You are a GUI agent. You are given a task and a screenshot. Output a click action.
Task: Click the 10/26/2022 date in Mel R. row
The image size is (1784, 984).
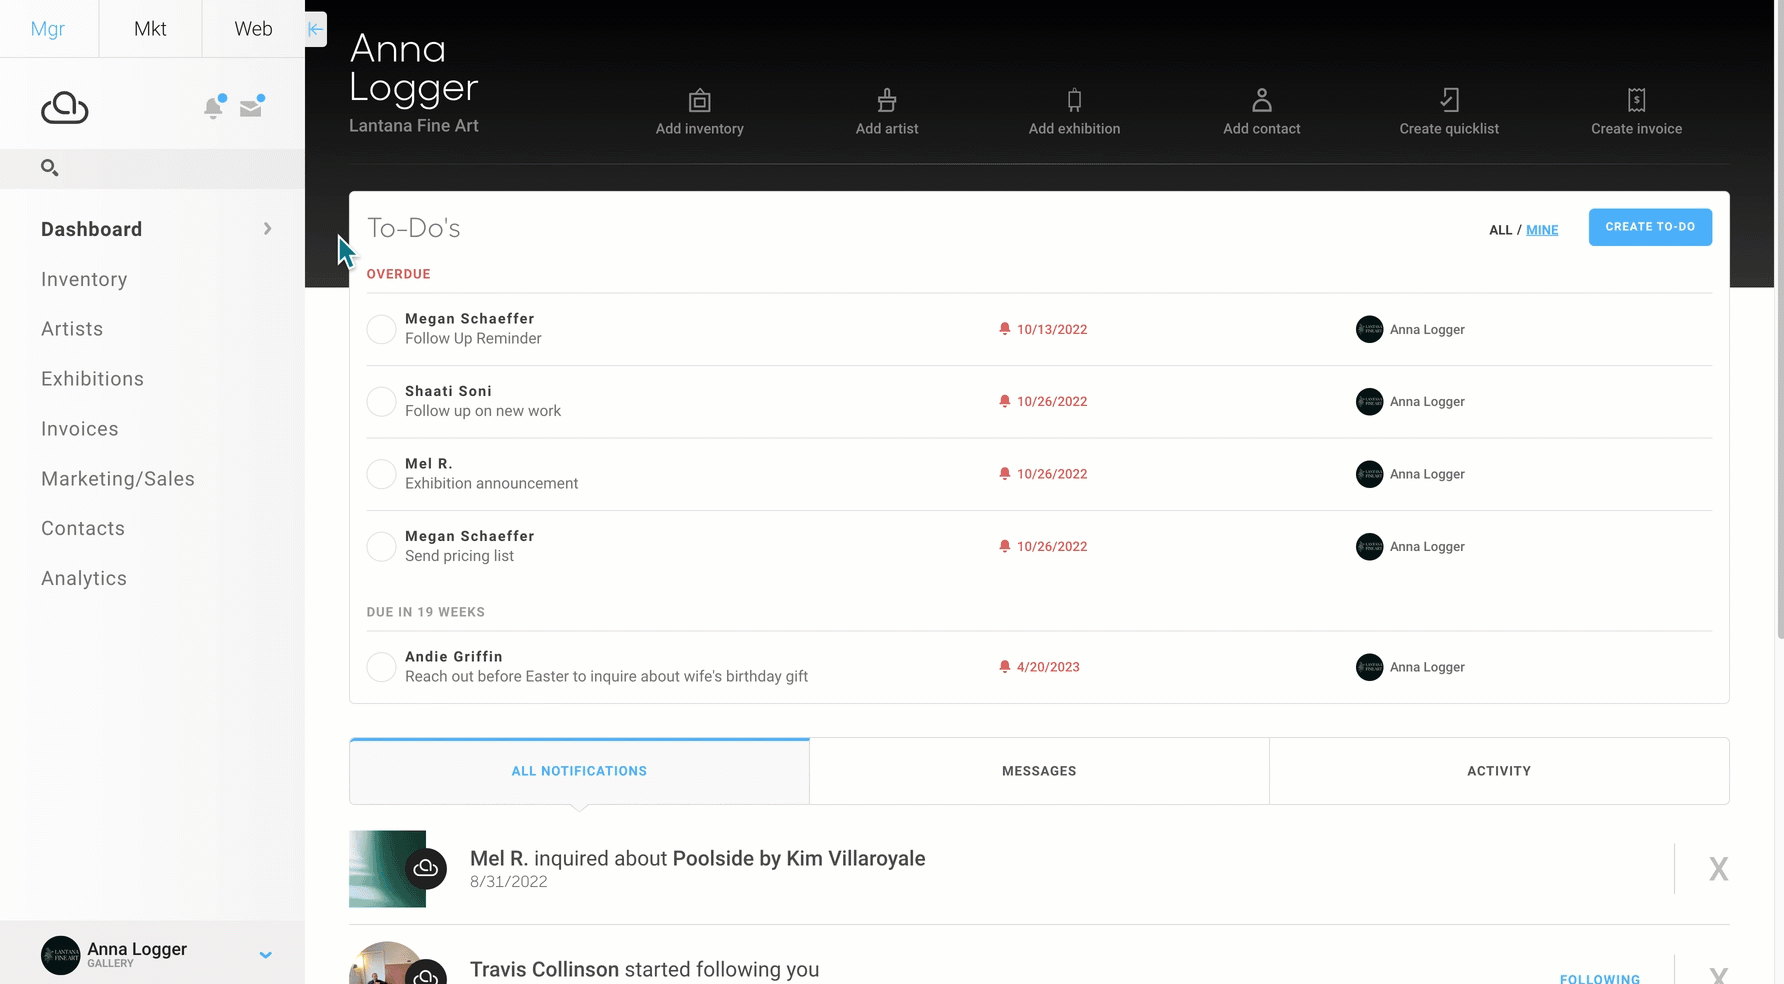coord(1052,474)
